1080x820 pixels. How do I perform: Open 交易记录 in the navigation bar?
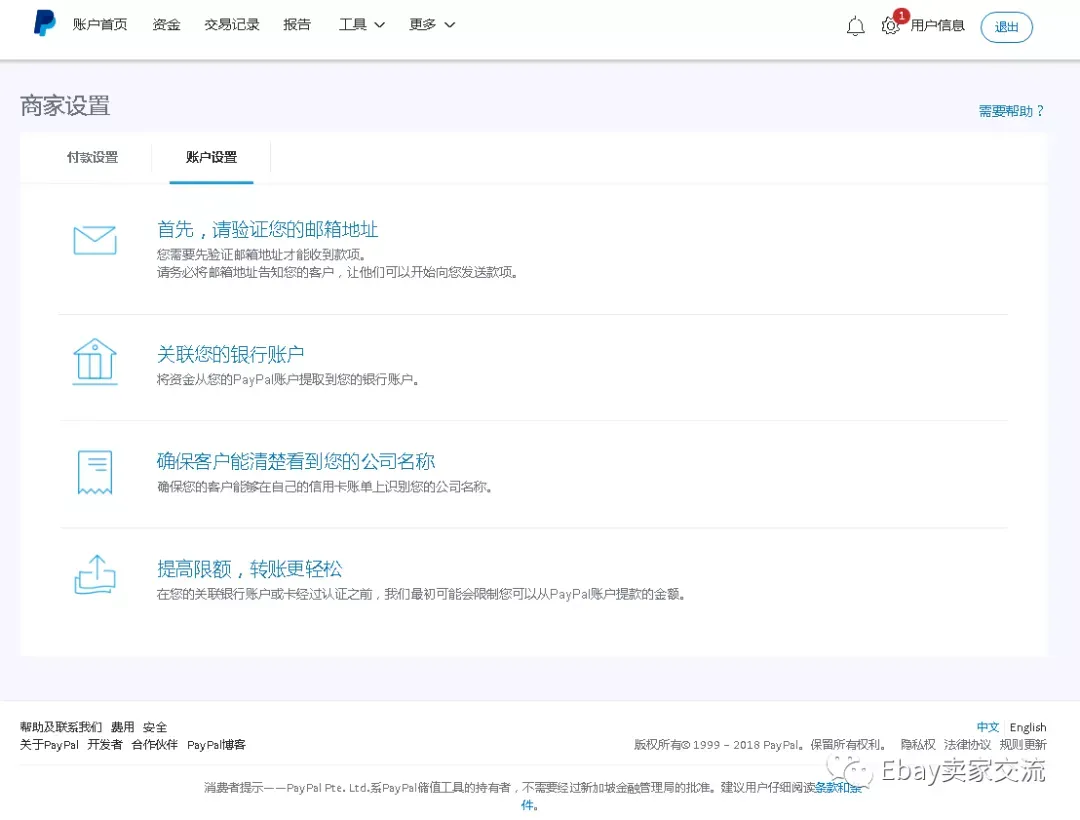pyautogui.click(x=232, y=25)
